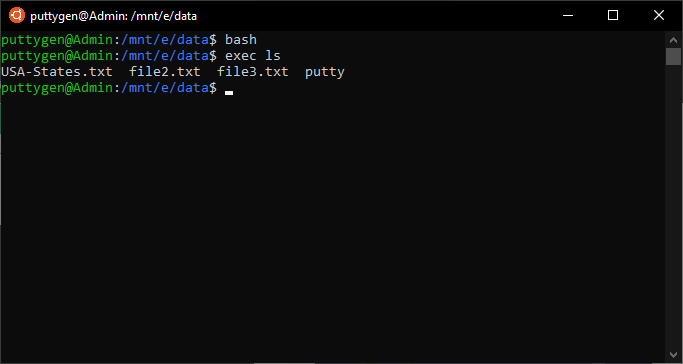Minimize the terminal window
Screen dimensions: 683x364
(568, 15)
